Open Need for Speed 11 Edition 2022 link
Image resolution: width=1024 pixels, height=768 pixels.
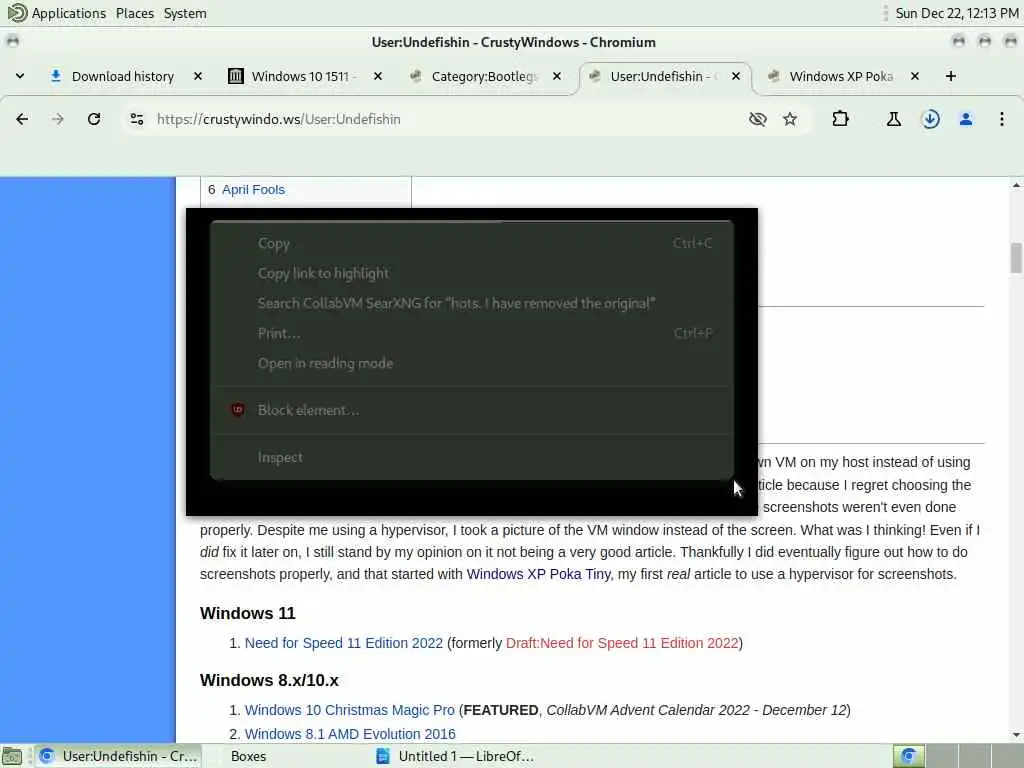pyautogui.click(x=344, y=643)
